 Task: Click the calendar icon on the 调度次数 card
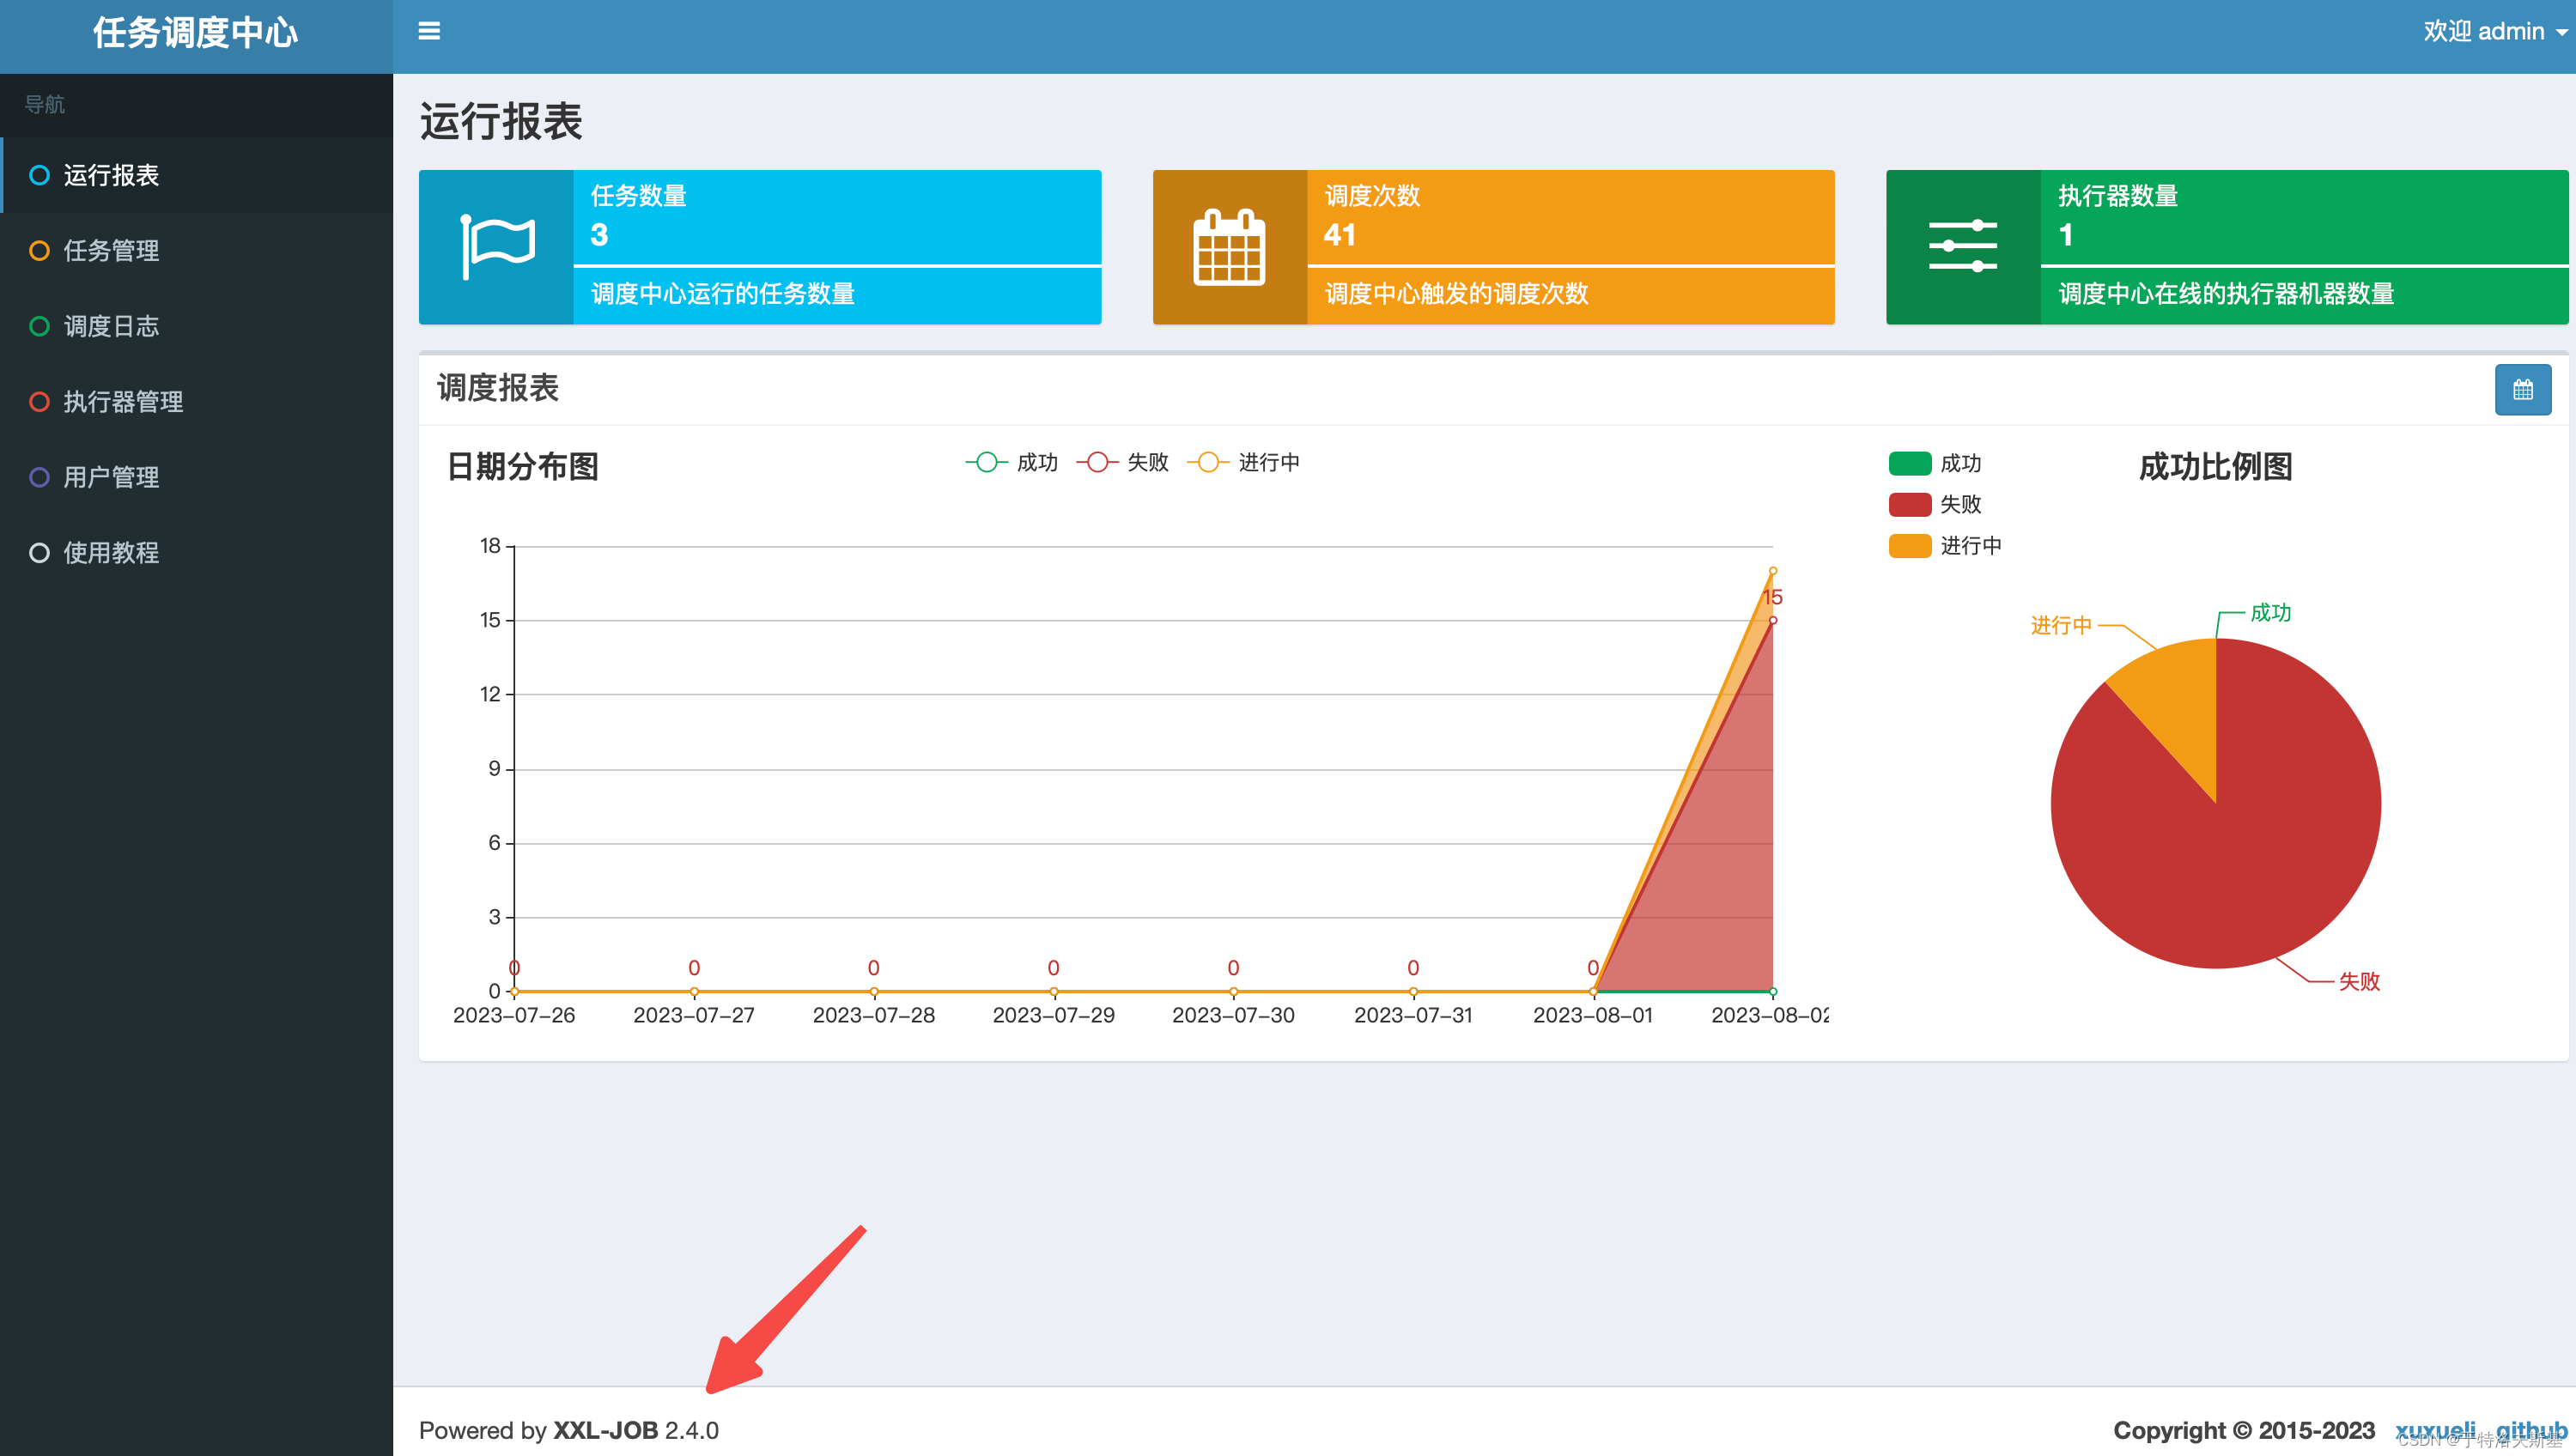(x=1229, y=247)
